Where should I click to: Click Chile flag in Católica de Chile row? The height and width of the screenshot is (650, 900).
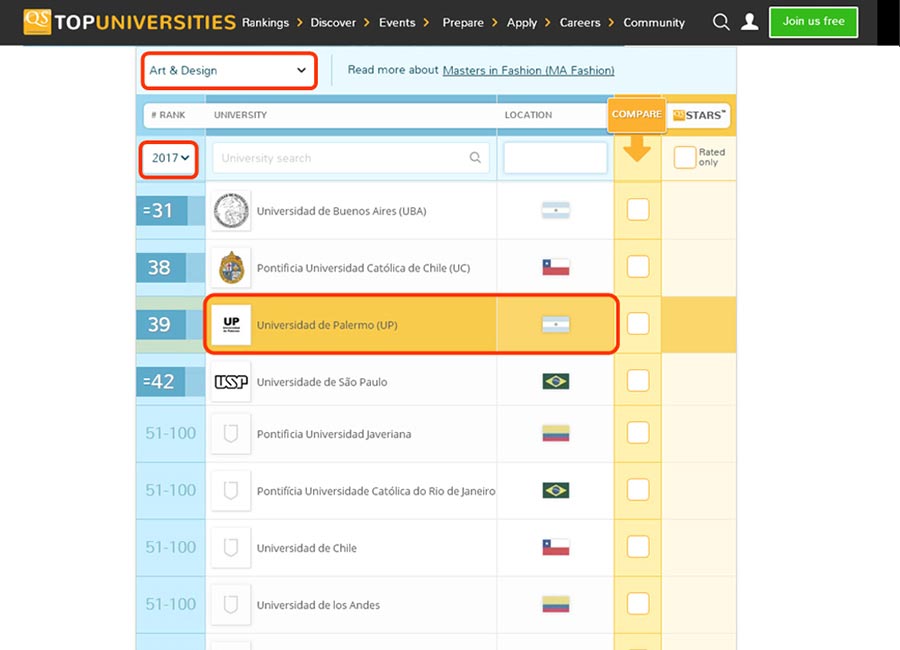556,267
